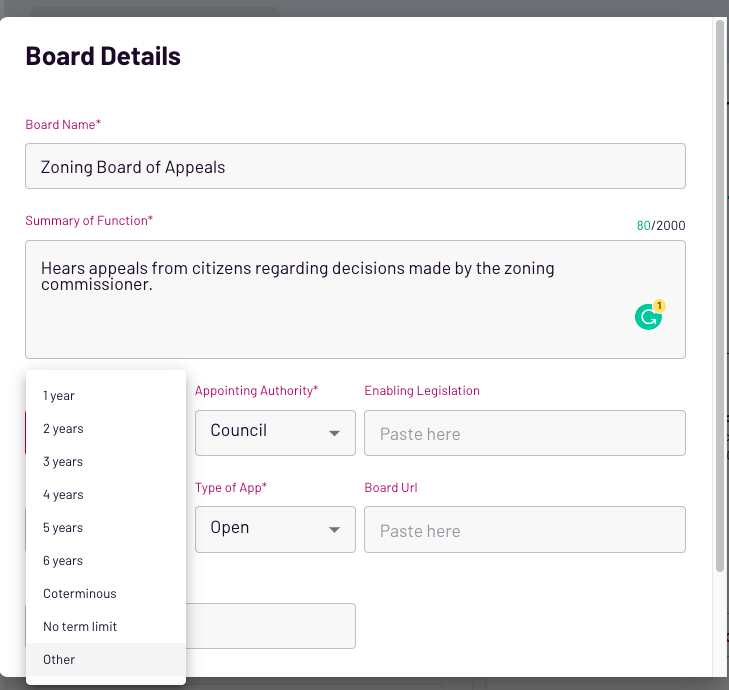Screen dimensions: 729x690
Task: Click the Council dropdown arrow
Action: pyautogui.click(x=334, y=433)
